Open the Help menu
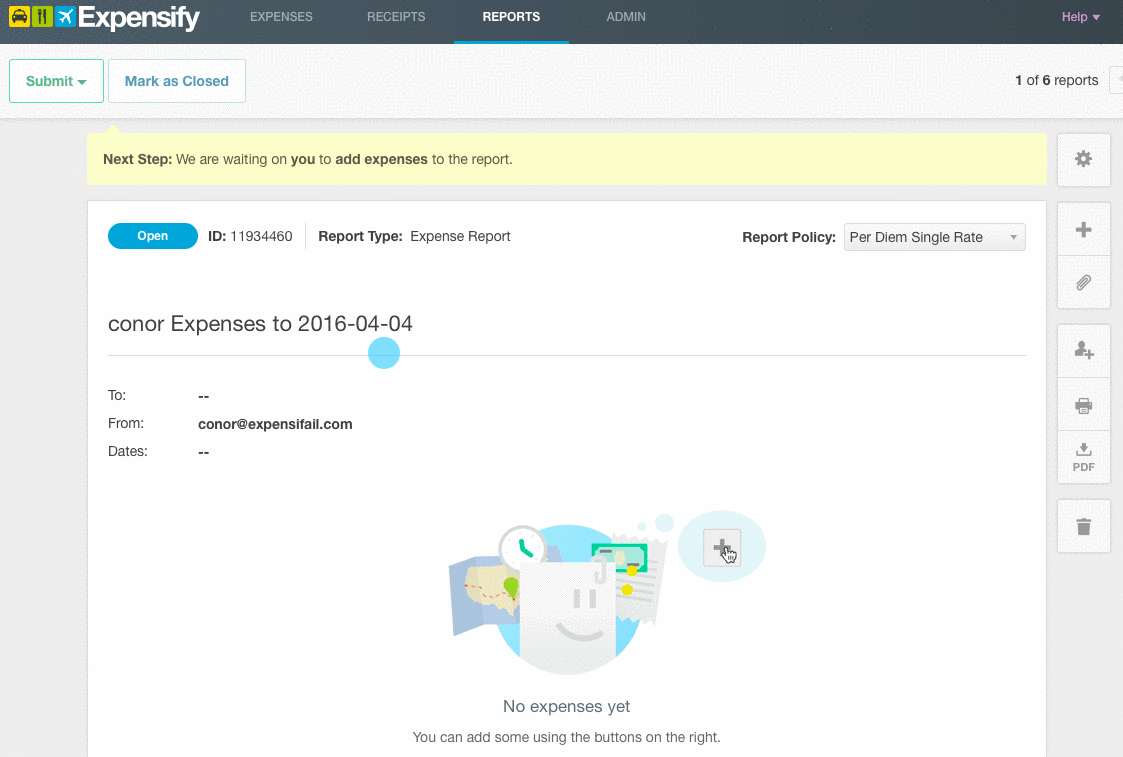Image resolution: width=1123 pixels, height=757 pixels. (x=1080, y=17)
